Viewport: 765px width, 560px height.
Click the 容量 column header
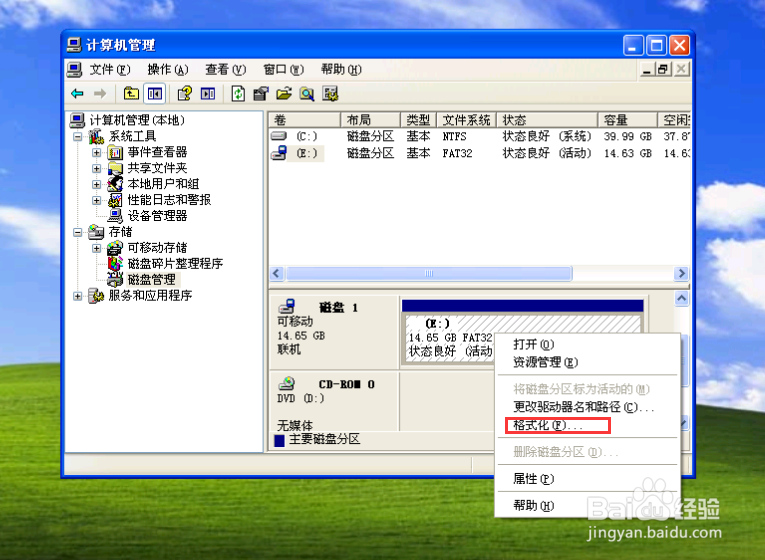(627, 120)
